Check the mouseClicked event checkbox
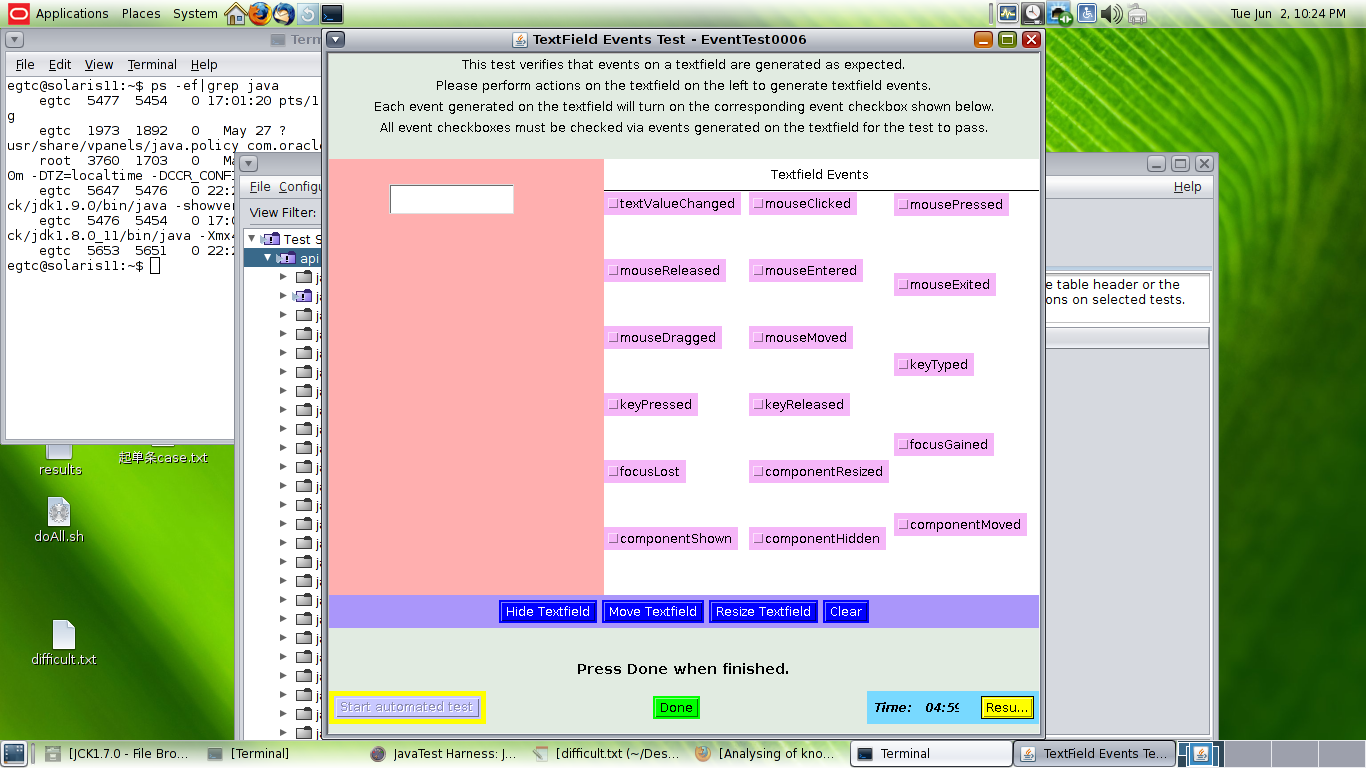1366x768 pixels. (758, 204)
